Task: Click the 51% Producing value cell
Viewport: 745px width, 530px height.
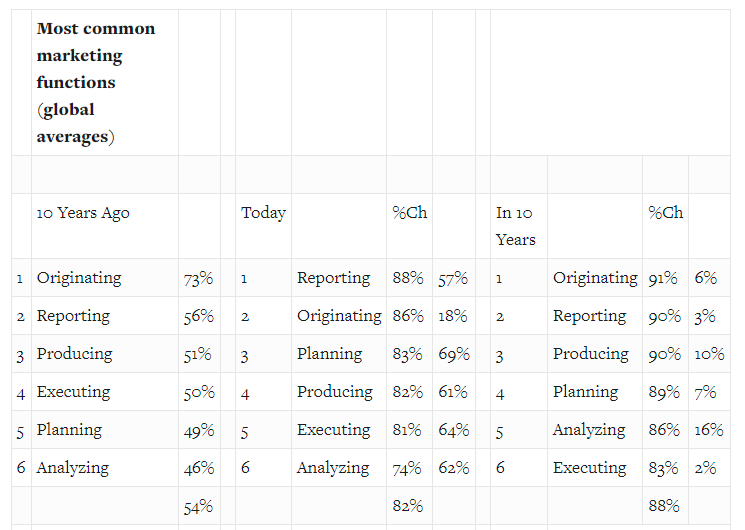Action: click(x=197, y=355)
